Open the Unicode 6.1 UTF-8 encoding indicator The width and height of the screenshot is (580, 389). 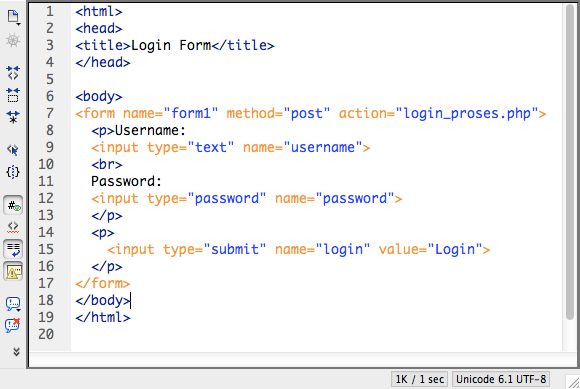[501, 379]
